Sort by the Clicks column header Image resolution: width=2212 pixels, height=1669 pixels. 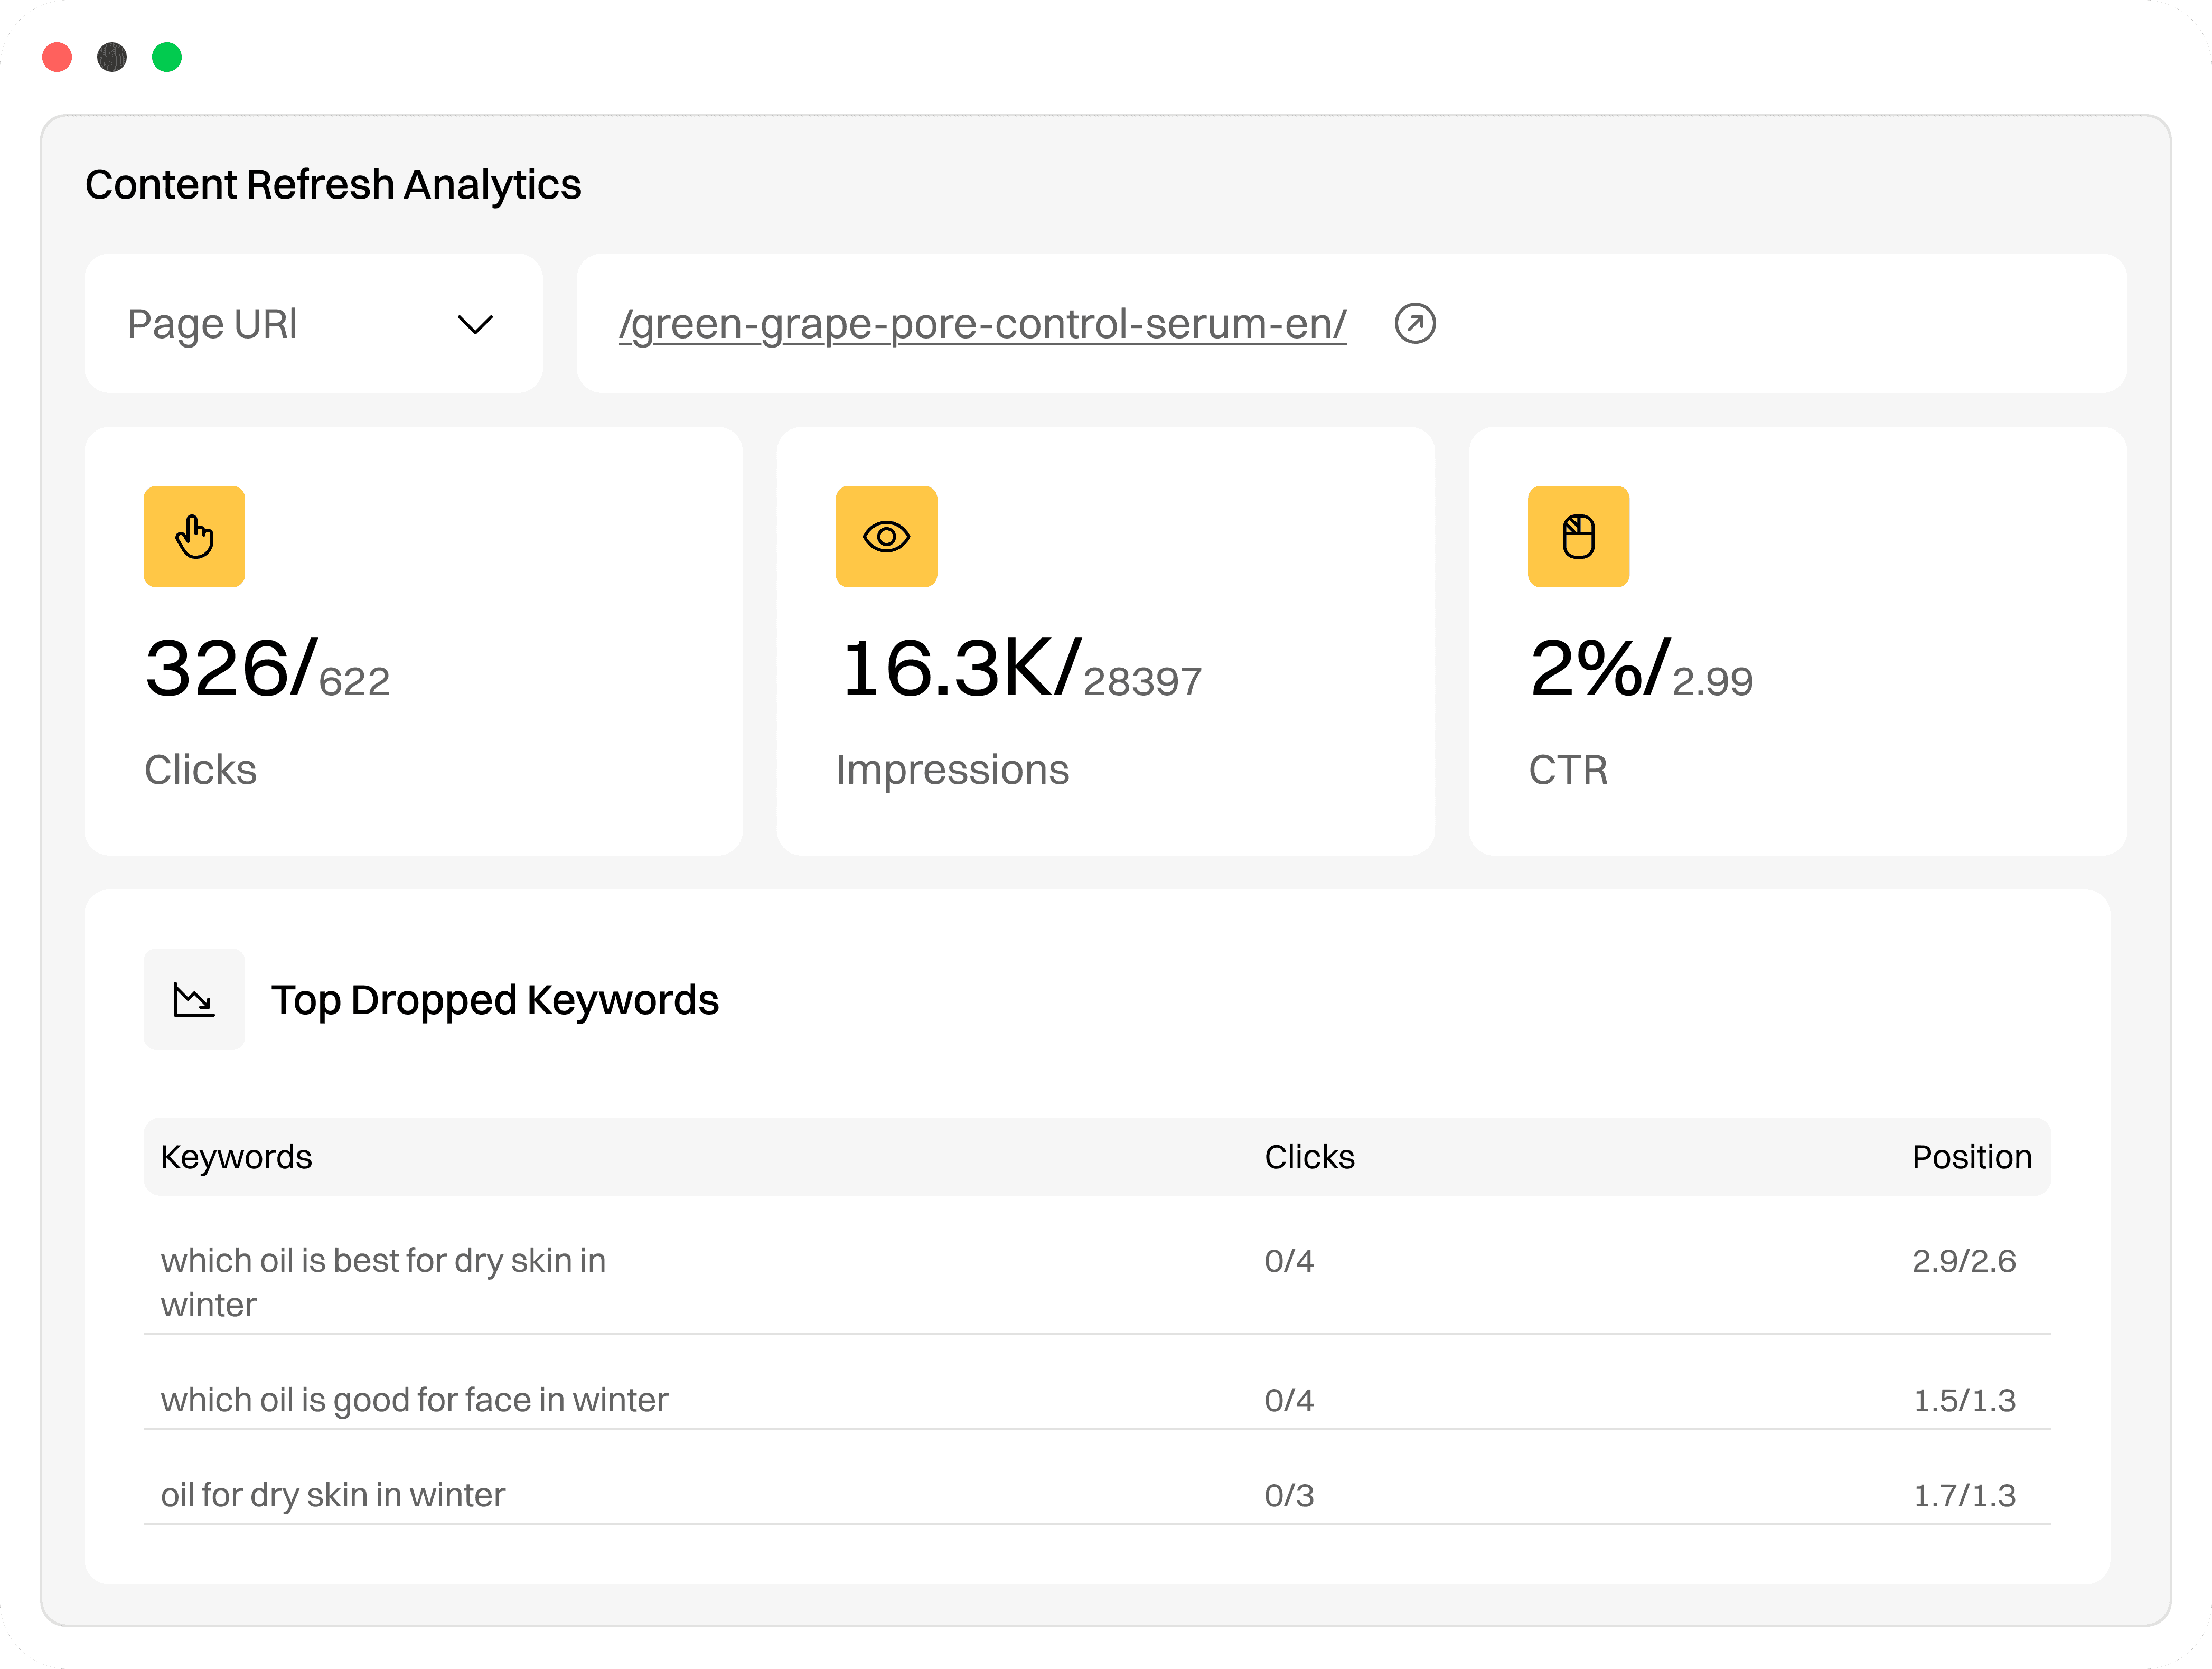pos(1308,1157)
